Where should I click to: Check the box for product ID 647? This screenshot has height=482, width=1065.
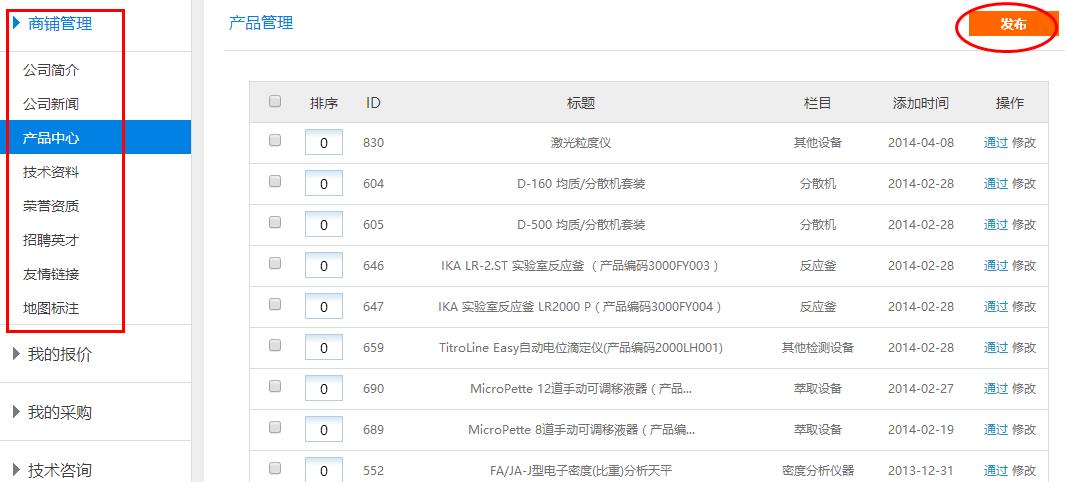pyautogui.click(x=275, y=304)
